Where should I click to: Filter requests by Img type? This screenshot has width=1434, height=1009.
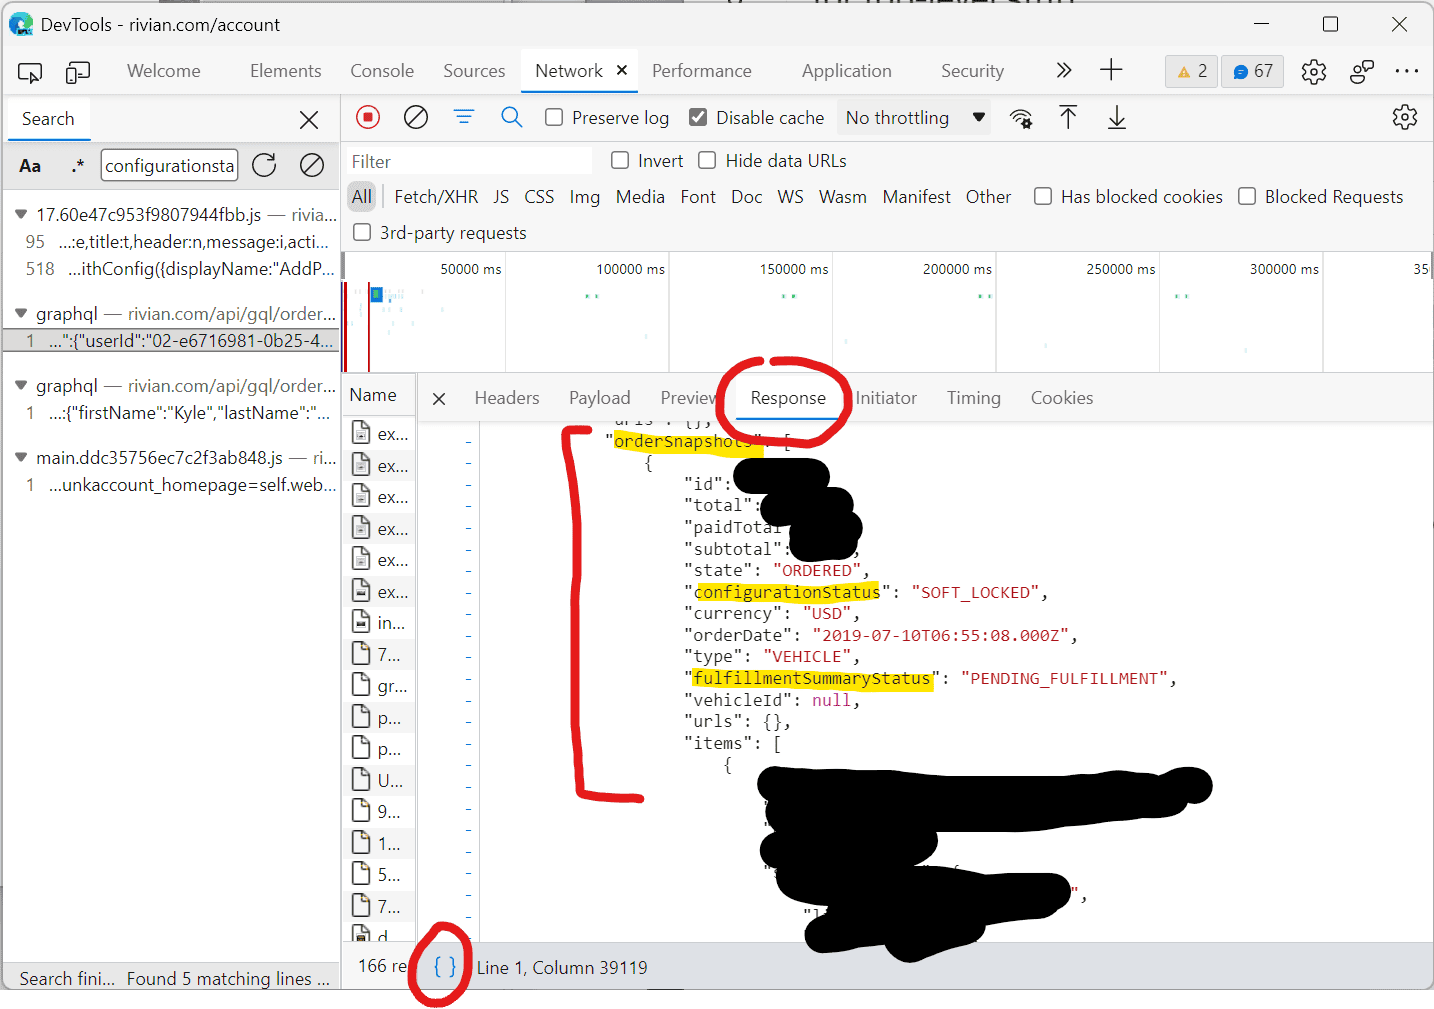pos(585,197)
